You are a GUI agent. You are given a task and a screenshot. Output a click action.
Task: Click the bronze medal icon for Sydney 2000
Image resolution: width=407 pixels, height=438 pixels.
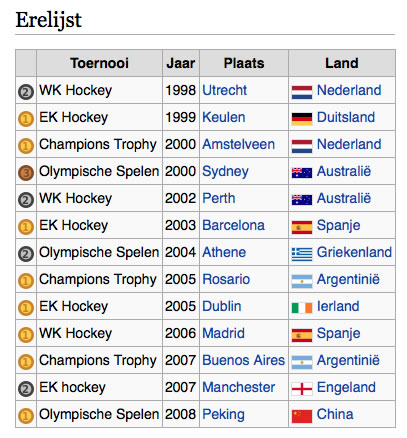[x=26, y=173]
